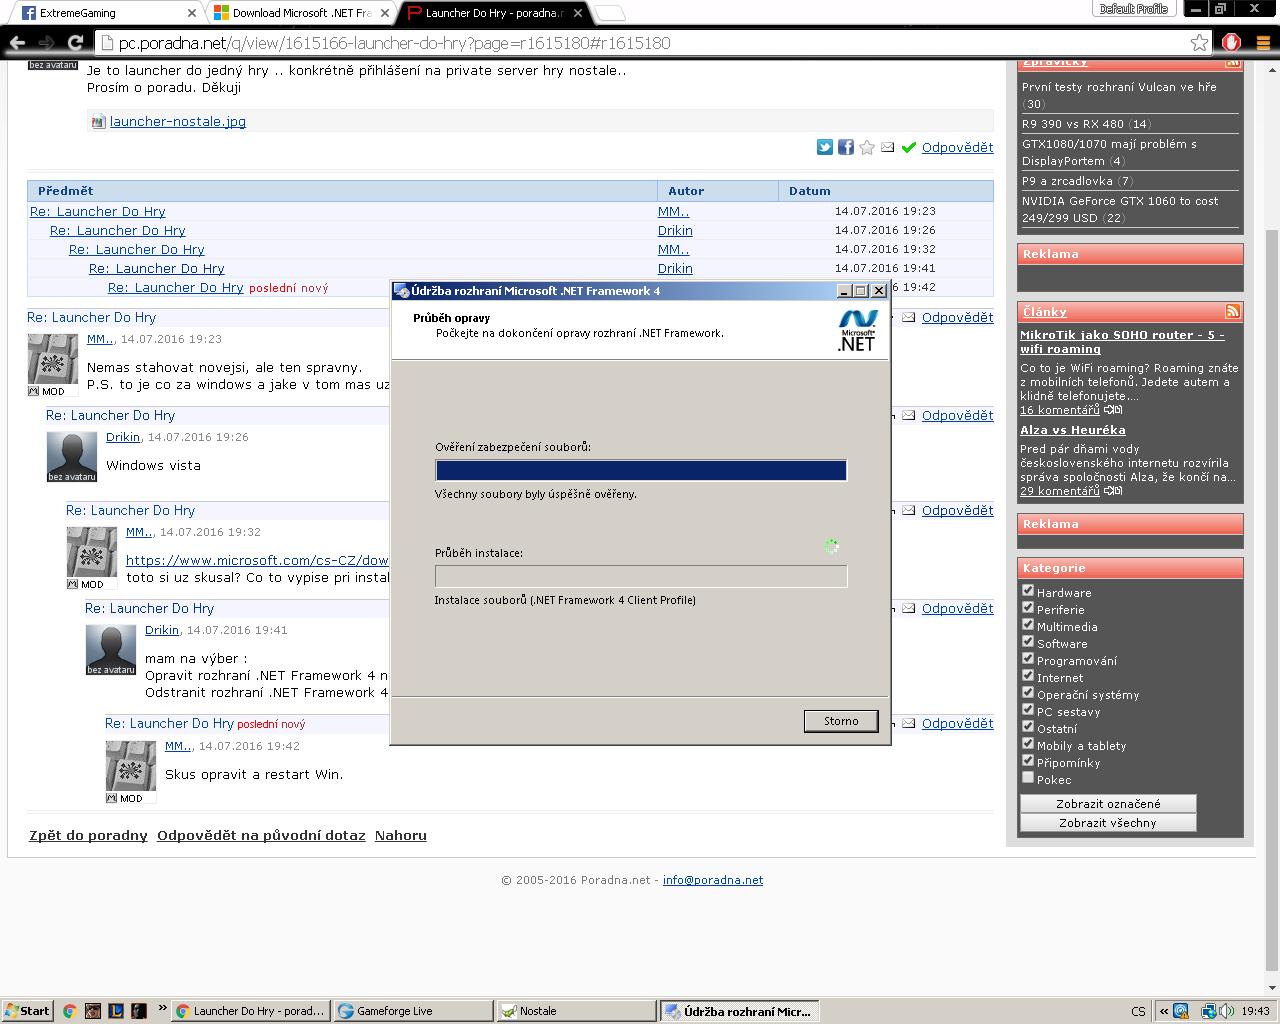The width and height of the screenshot is (1280, 1024).
Task: Click the file verification progress bar
Action: 641,470
